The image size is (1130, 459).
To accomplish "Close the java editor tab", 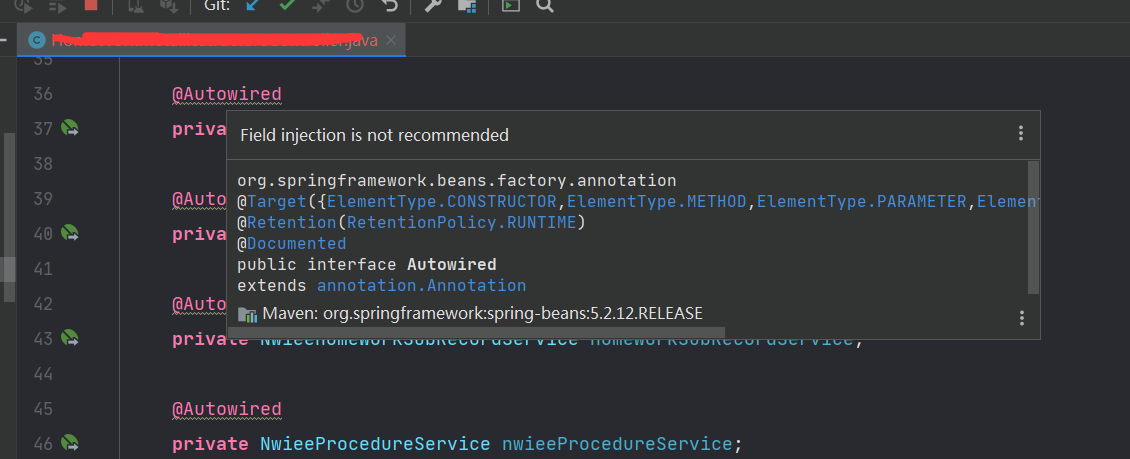I will point(391,40).
